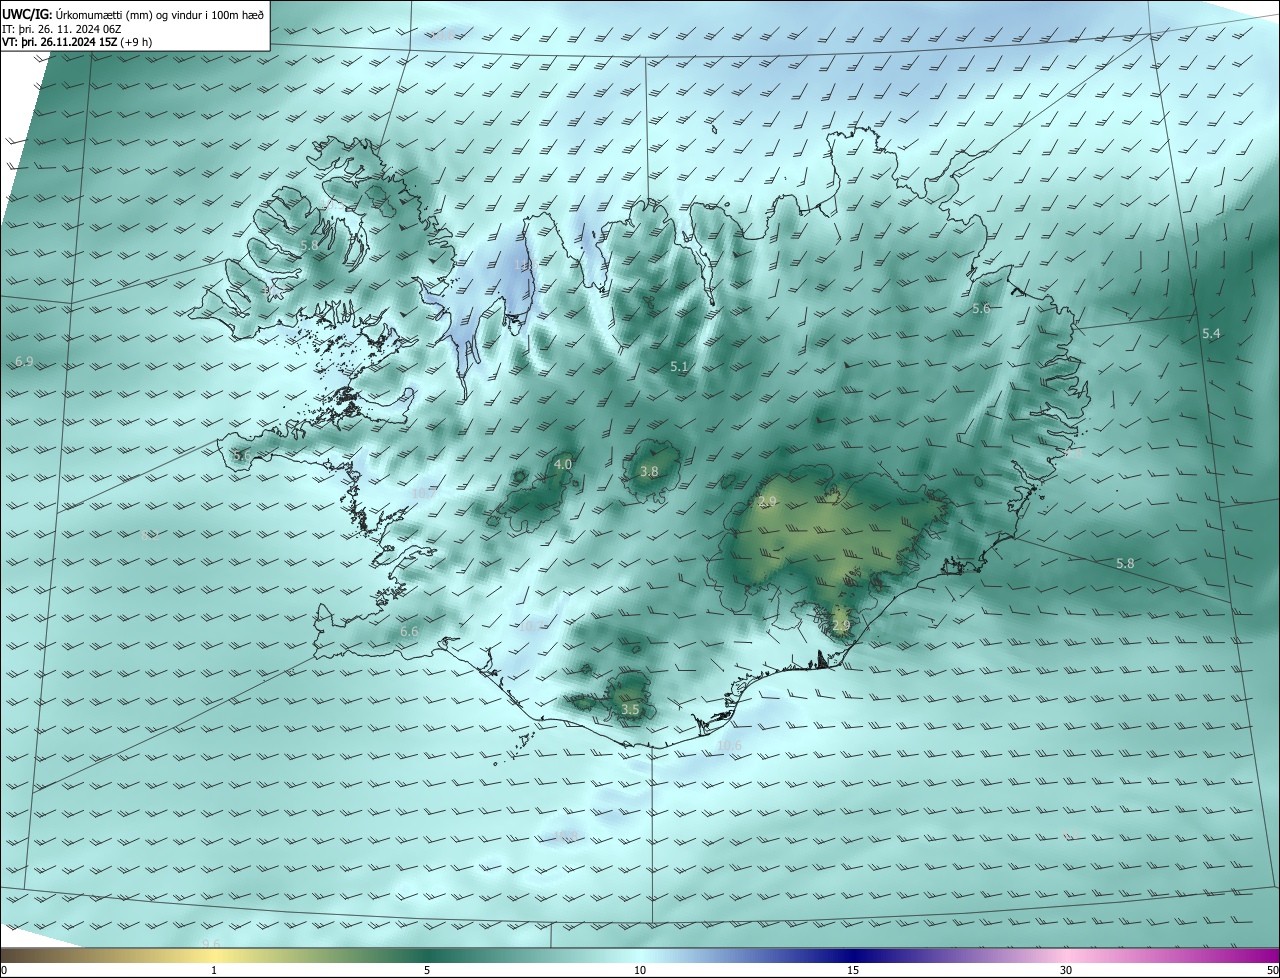Click the 'VT: þri. 26.11.2024 15Z (+9 h)' line
The width and height of the screenshot is (1280, 978).
click(78, 42)
